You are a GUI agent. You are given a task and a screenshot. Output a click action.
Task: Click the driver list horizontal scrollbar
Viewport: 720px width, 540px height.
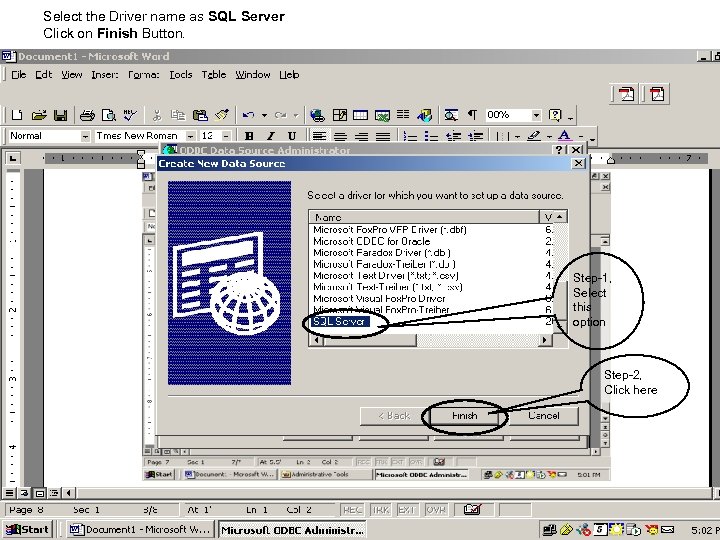[x=430, y=340]
